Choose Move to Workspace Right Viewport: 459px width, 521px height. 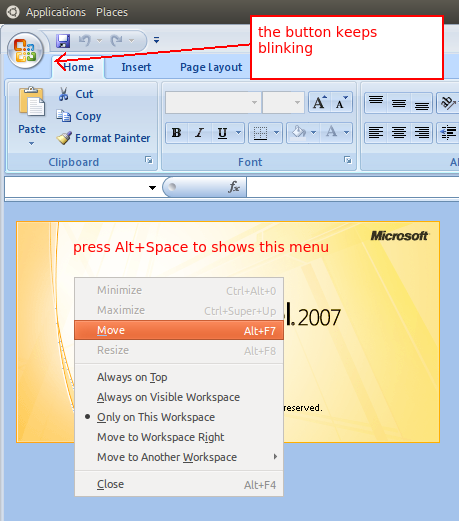179,437
